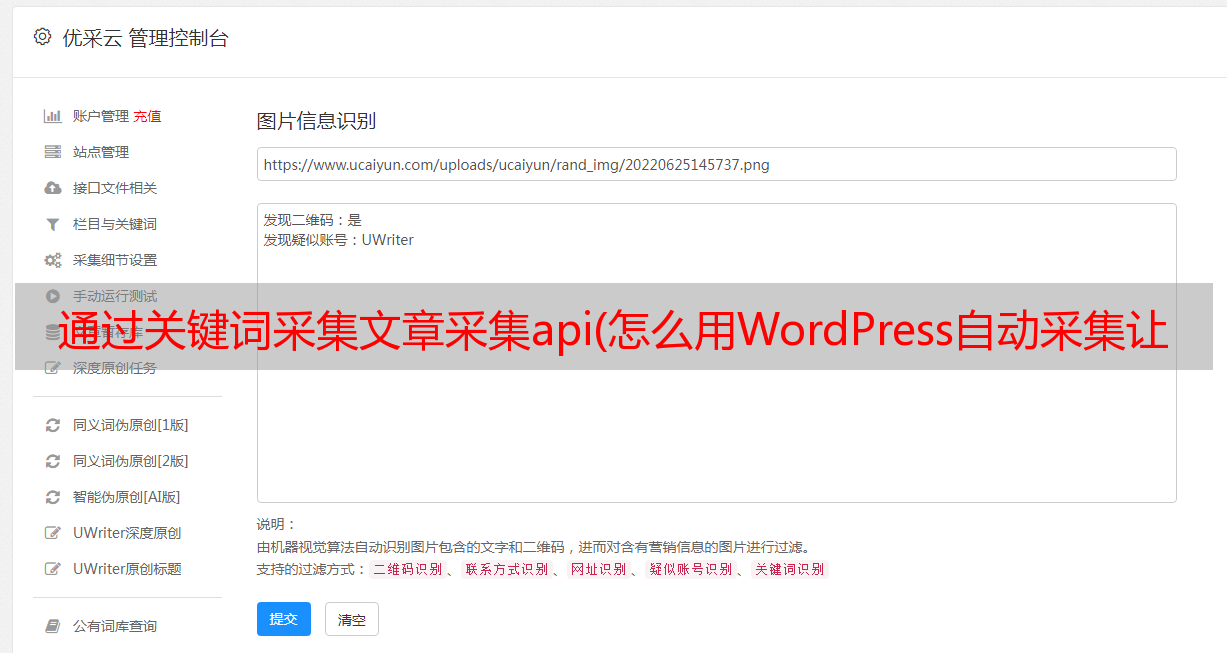Open UWriter深度原创 page
This screenshot has height=653, width=1227.
127,533
